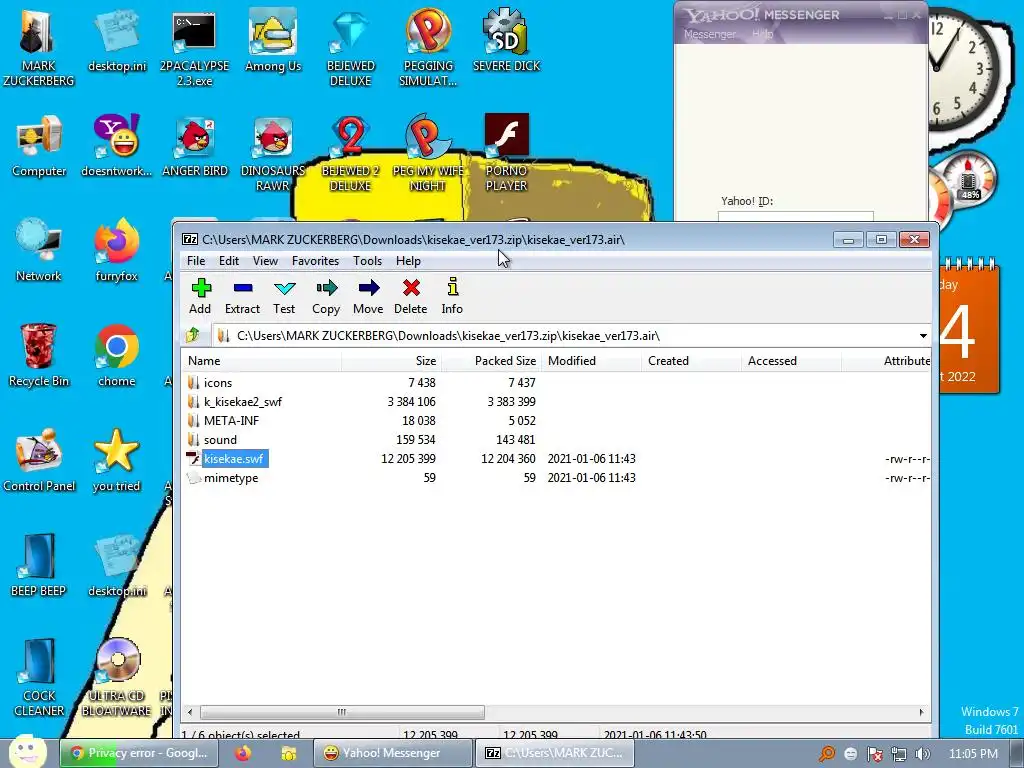Click the Extract toolbar icon
Screen dimensions: 1024x768
[x=242, y=295]
